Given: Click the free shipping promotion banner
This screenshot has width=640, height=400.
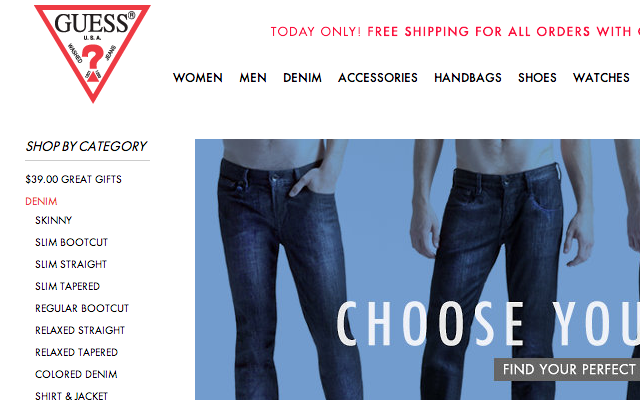Looking at the screenshot, I should [455, 31].
